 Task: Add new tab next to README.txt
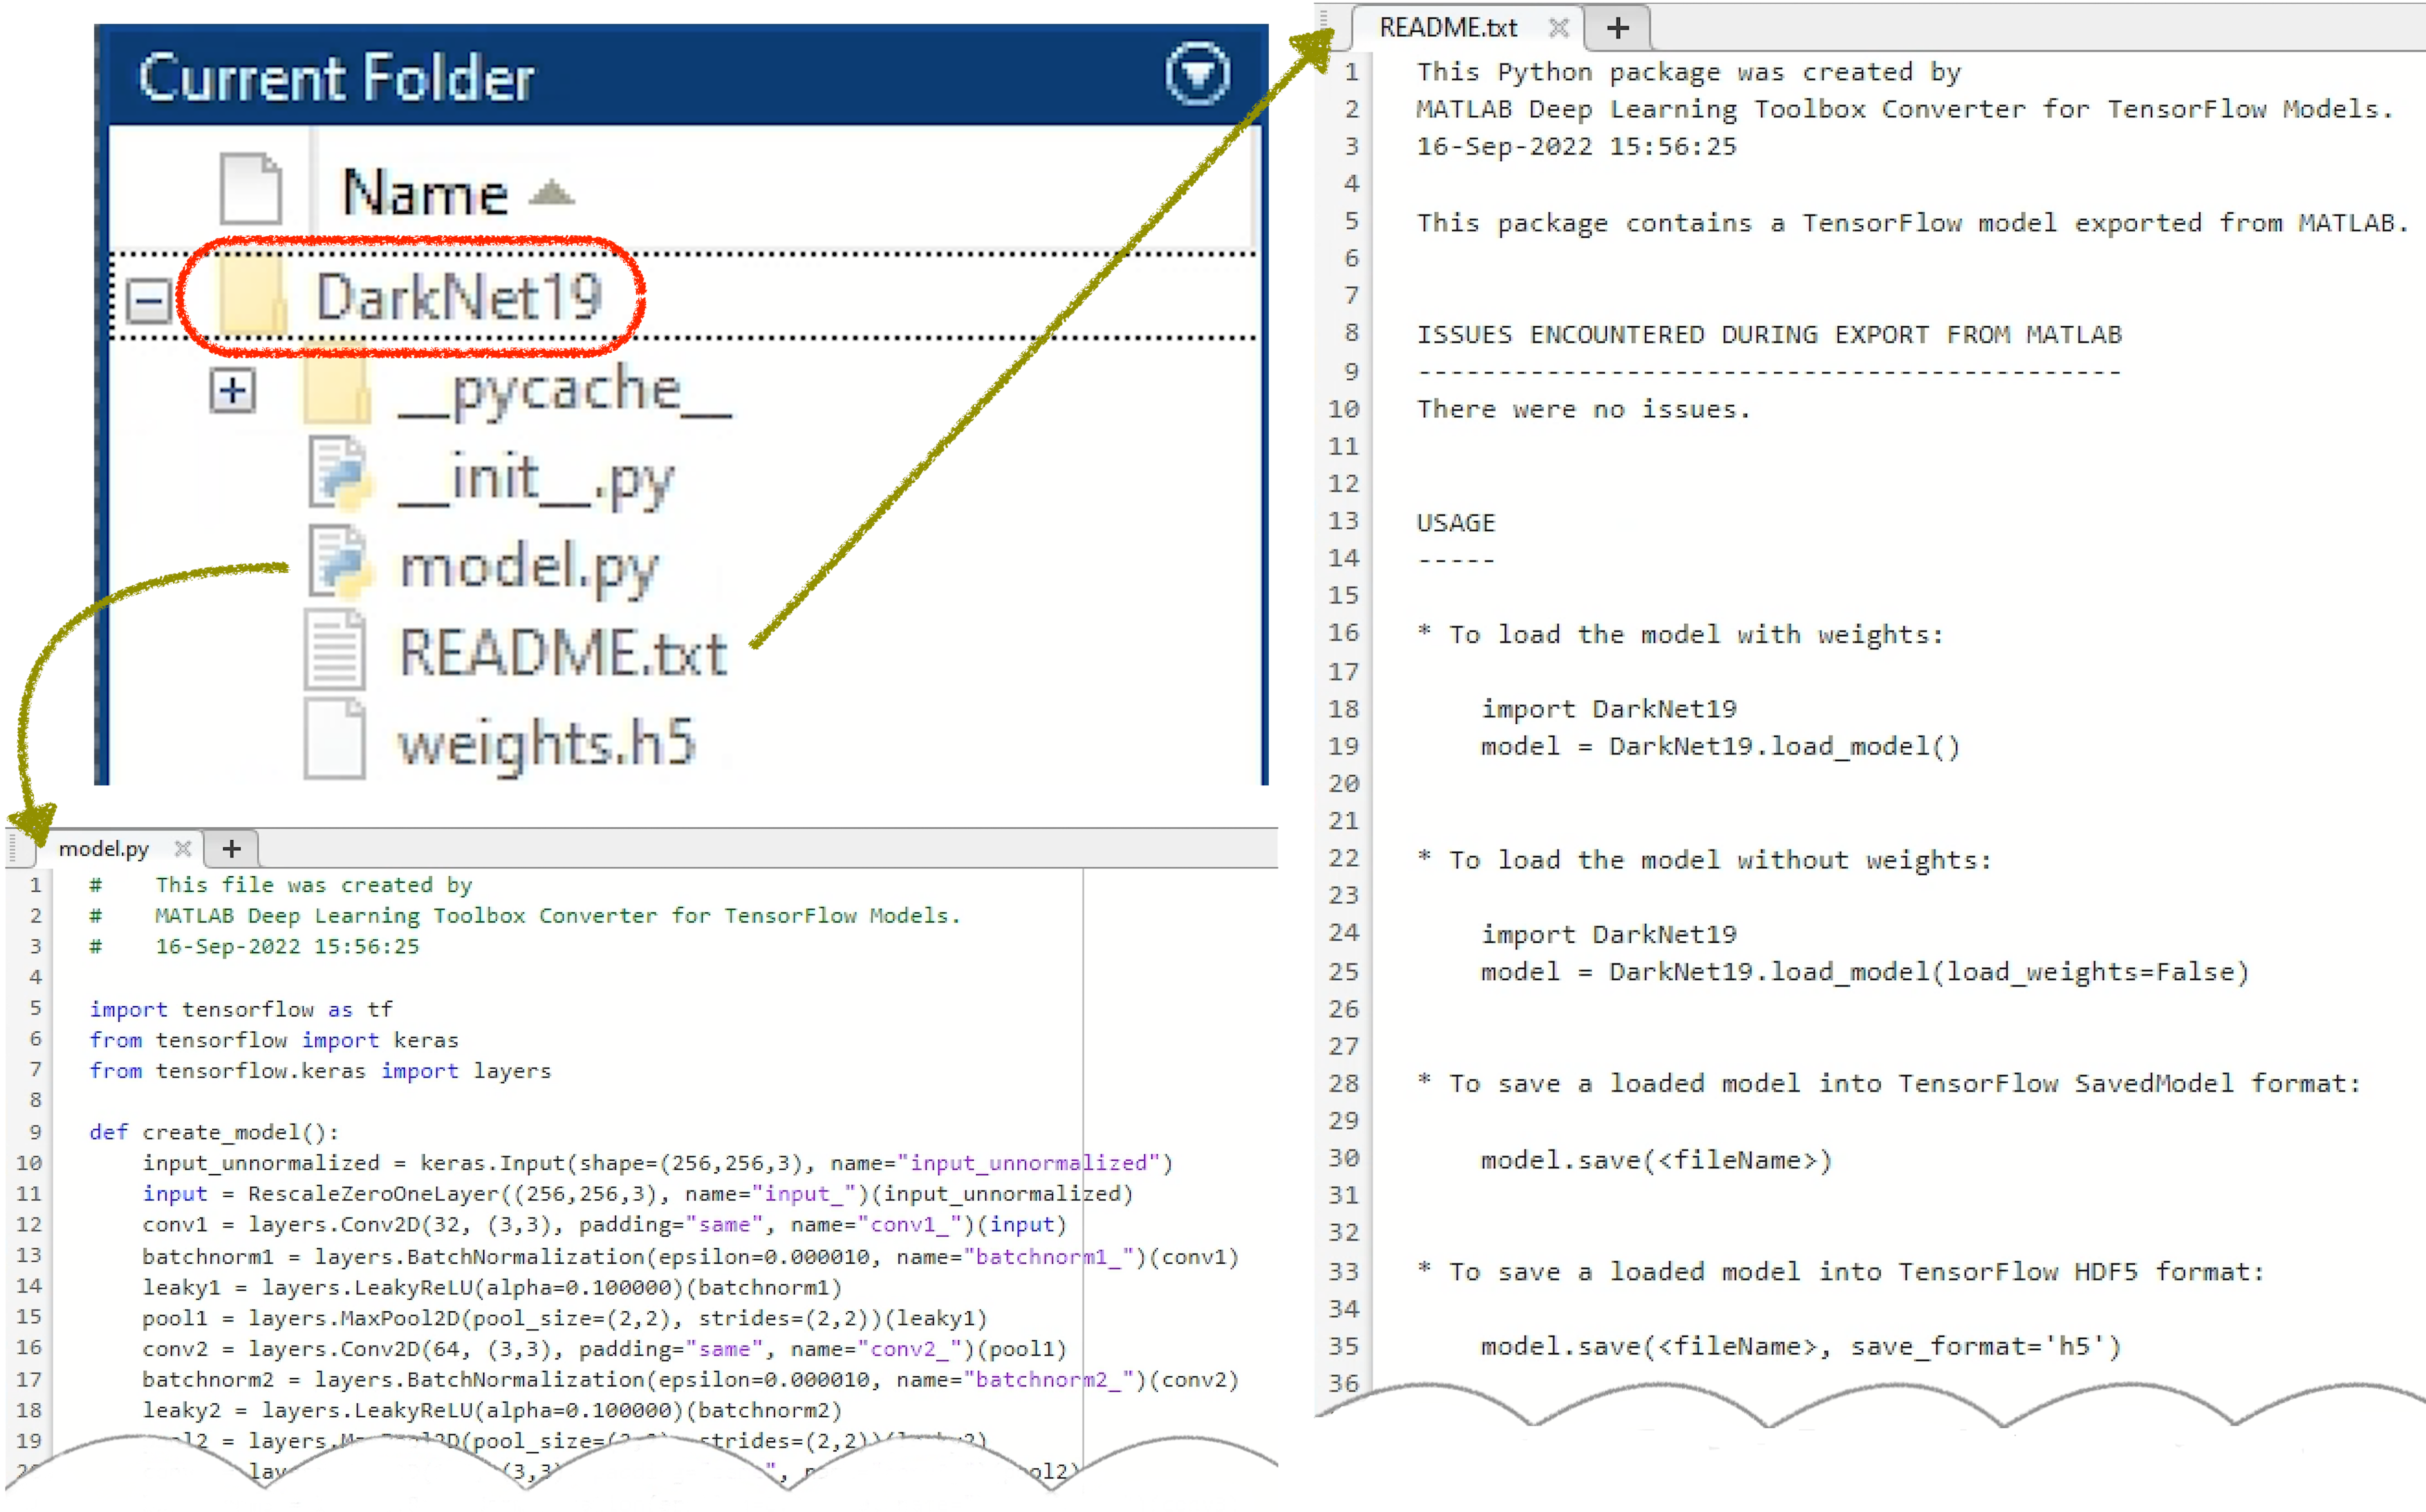(x=1617, y=28)
